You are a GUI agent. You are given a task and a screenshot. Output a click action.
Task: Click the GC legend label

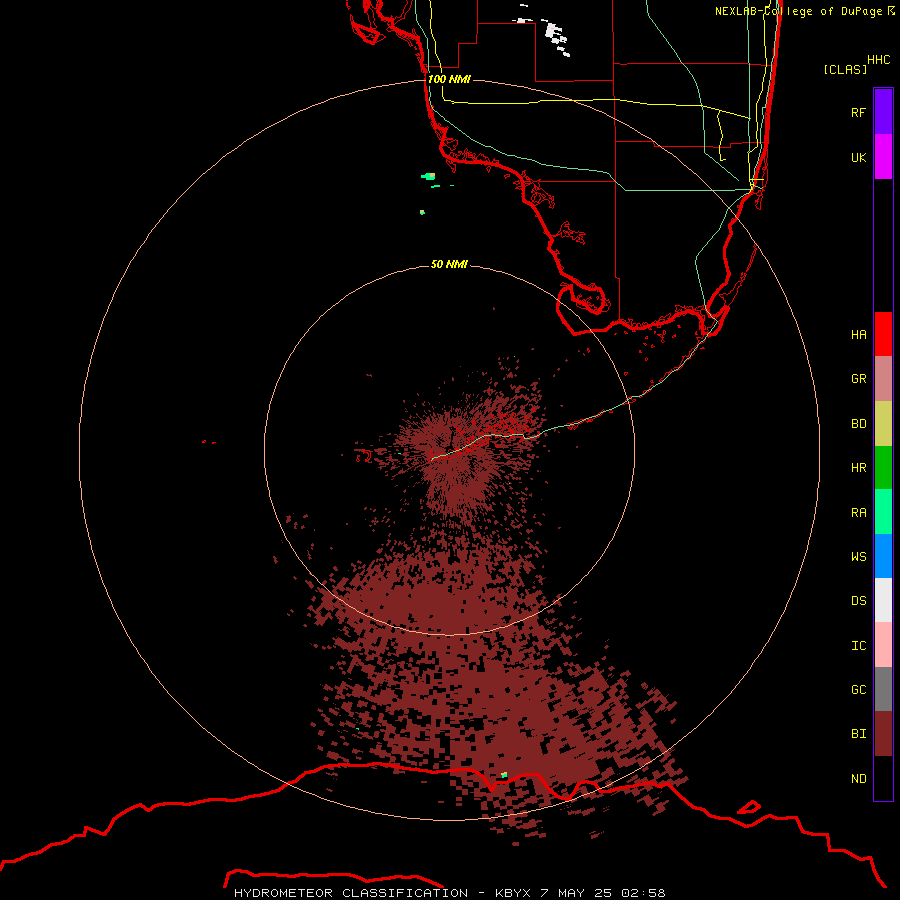[858, 689]
